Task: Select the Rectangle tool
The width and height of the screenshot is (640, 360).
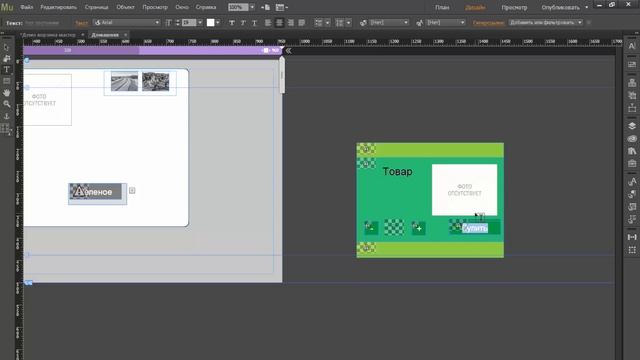Action: 7,81
